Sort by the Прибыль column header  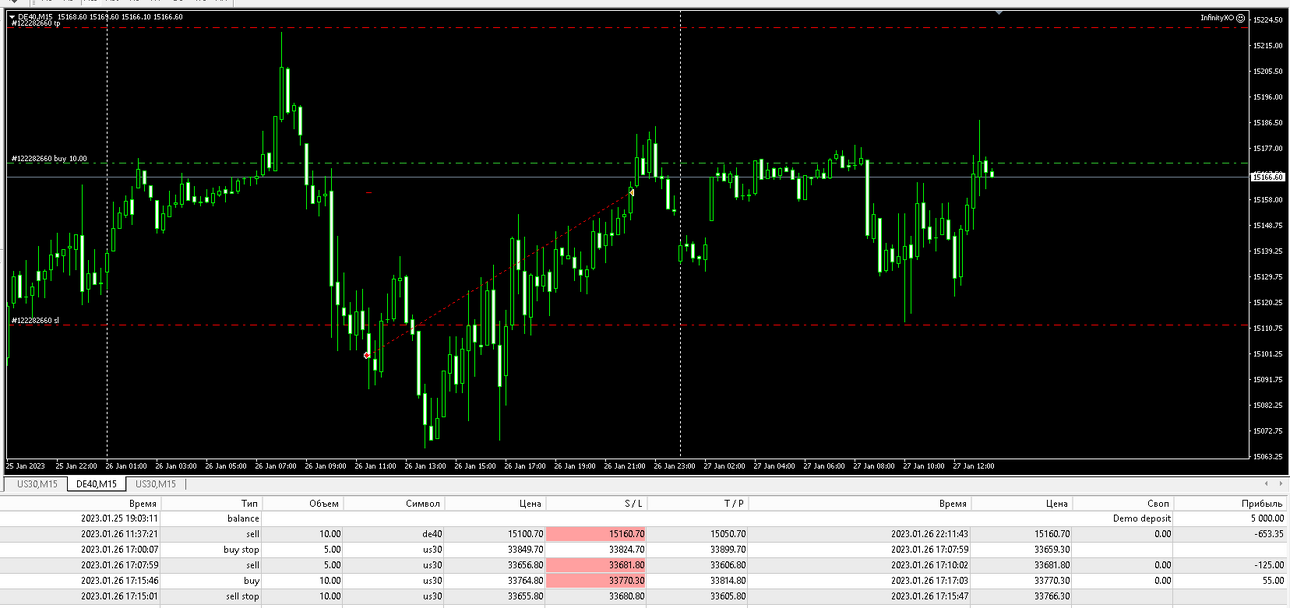click(x=1262, y=504)
